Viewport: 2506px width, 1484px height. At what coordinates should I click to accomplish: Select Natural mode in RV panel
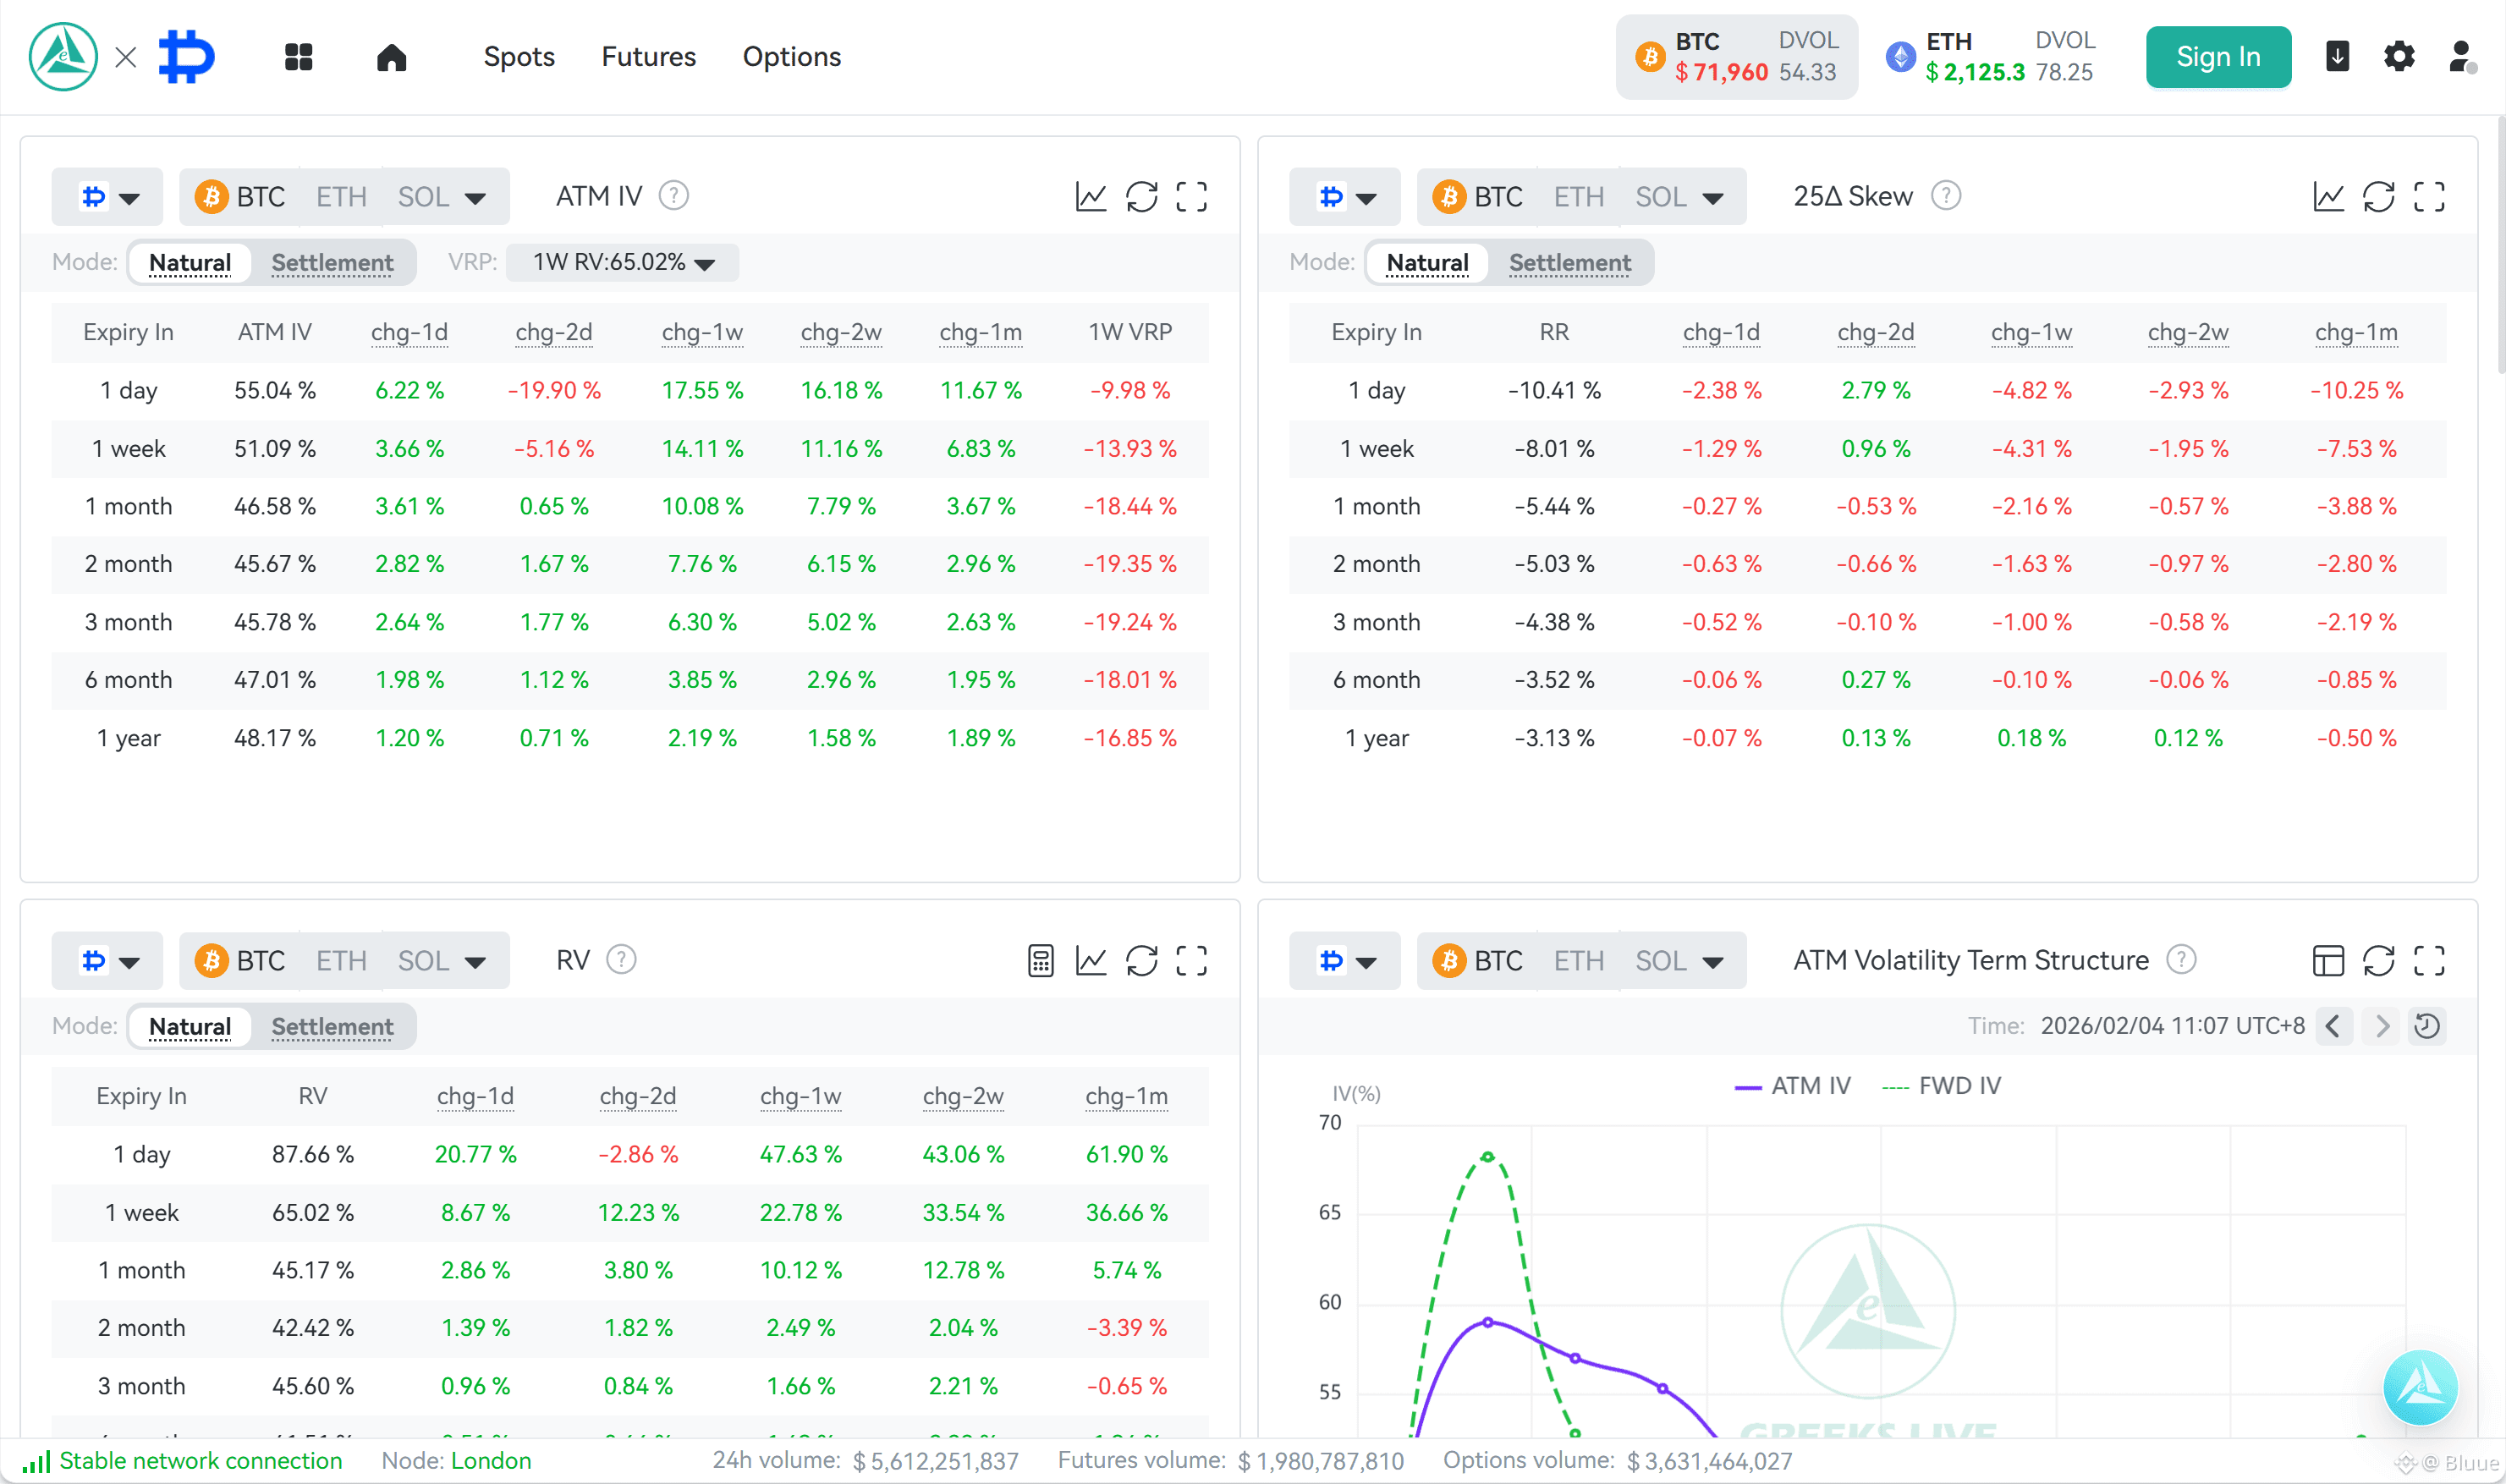(x=190, y=1027)
